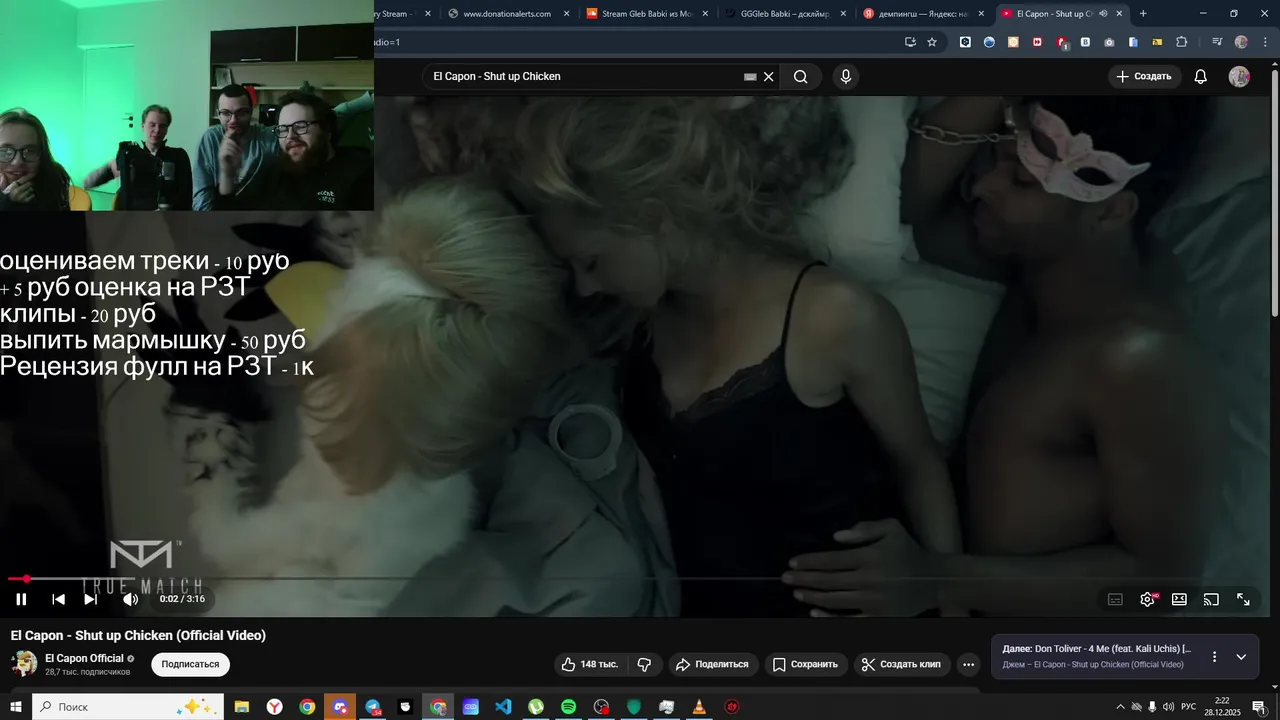Viewport: 1280px width, 720px height.
Task: Click the taskbar Поиск search box
Action: (x=128, y=707)
